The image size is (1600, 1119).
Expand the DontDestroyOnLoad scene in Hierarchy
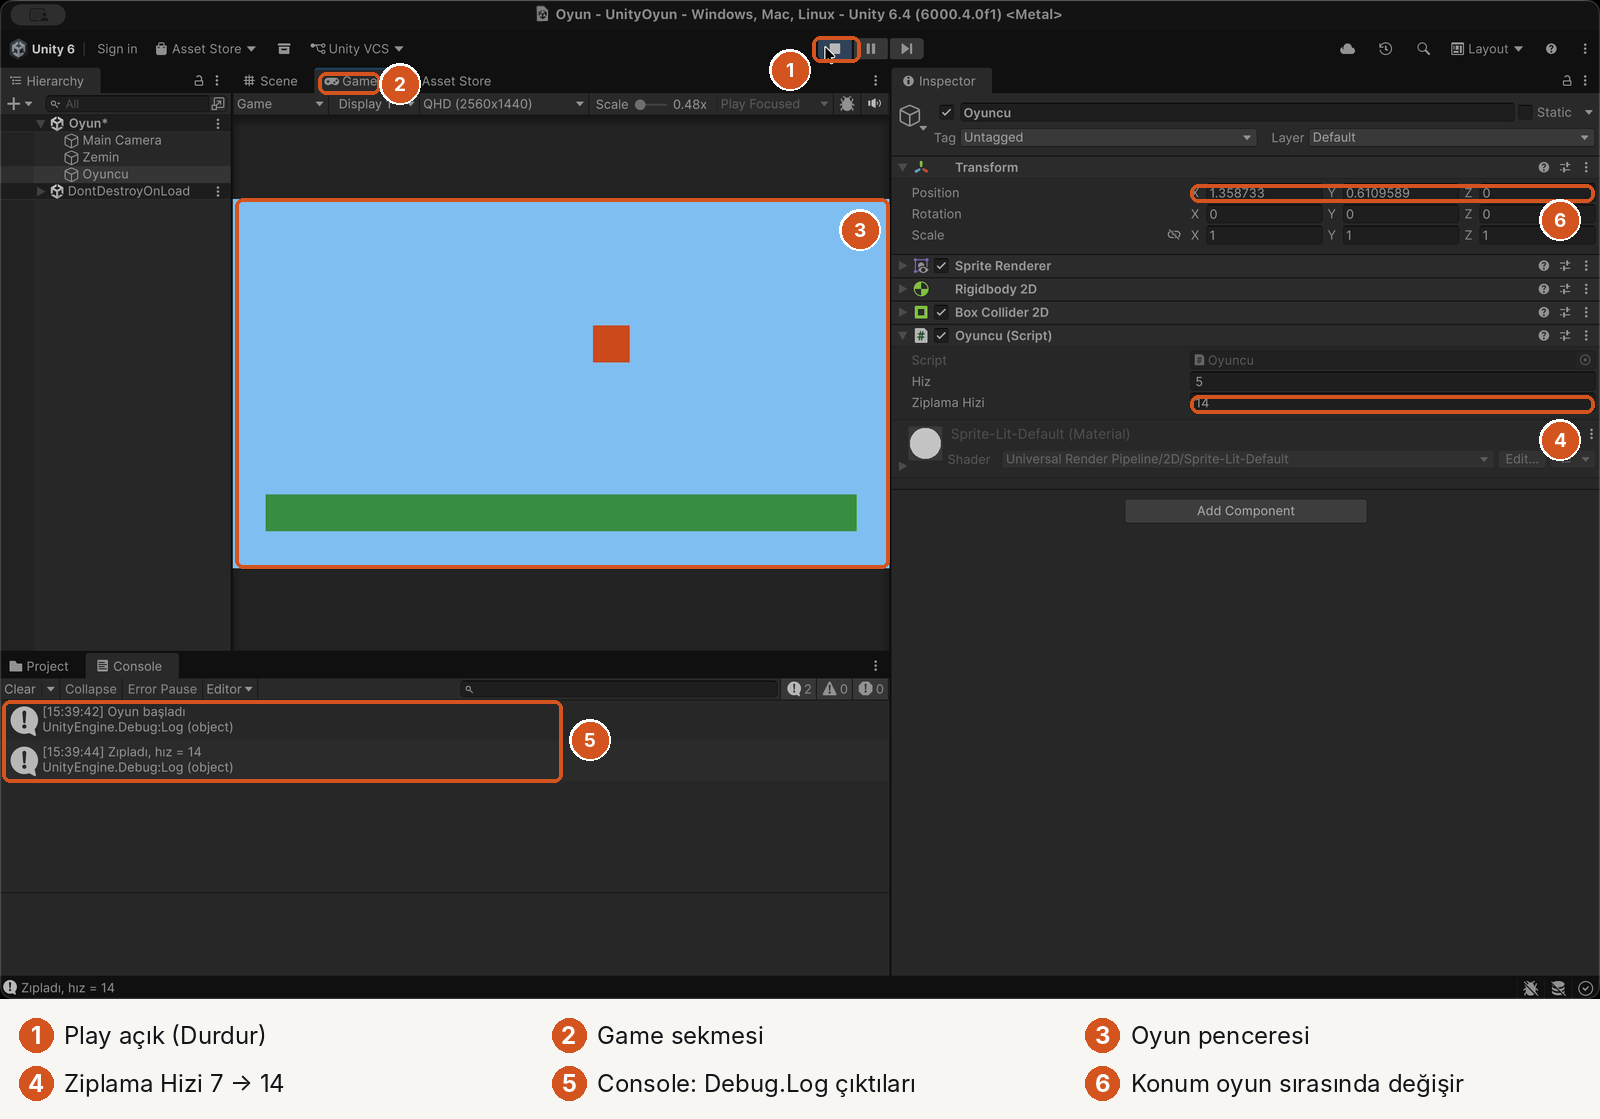(x=41, y=191)
